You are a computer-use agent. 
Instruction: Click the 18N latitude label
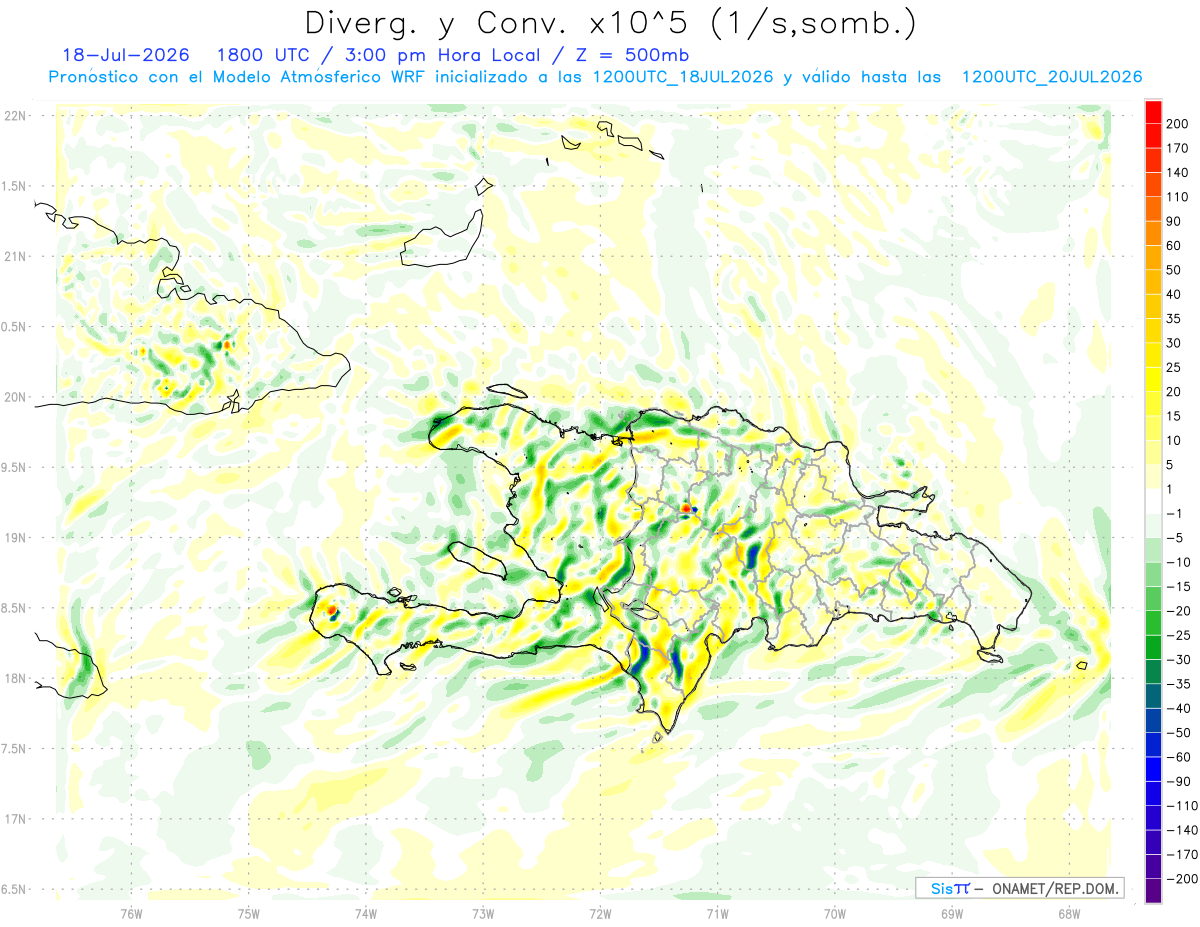click(x=15, y=679)
